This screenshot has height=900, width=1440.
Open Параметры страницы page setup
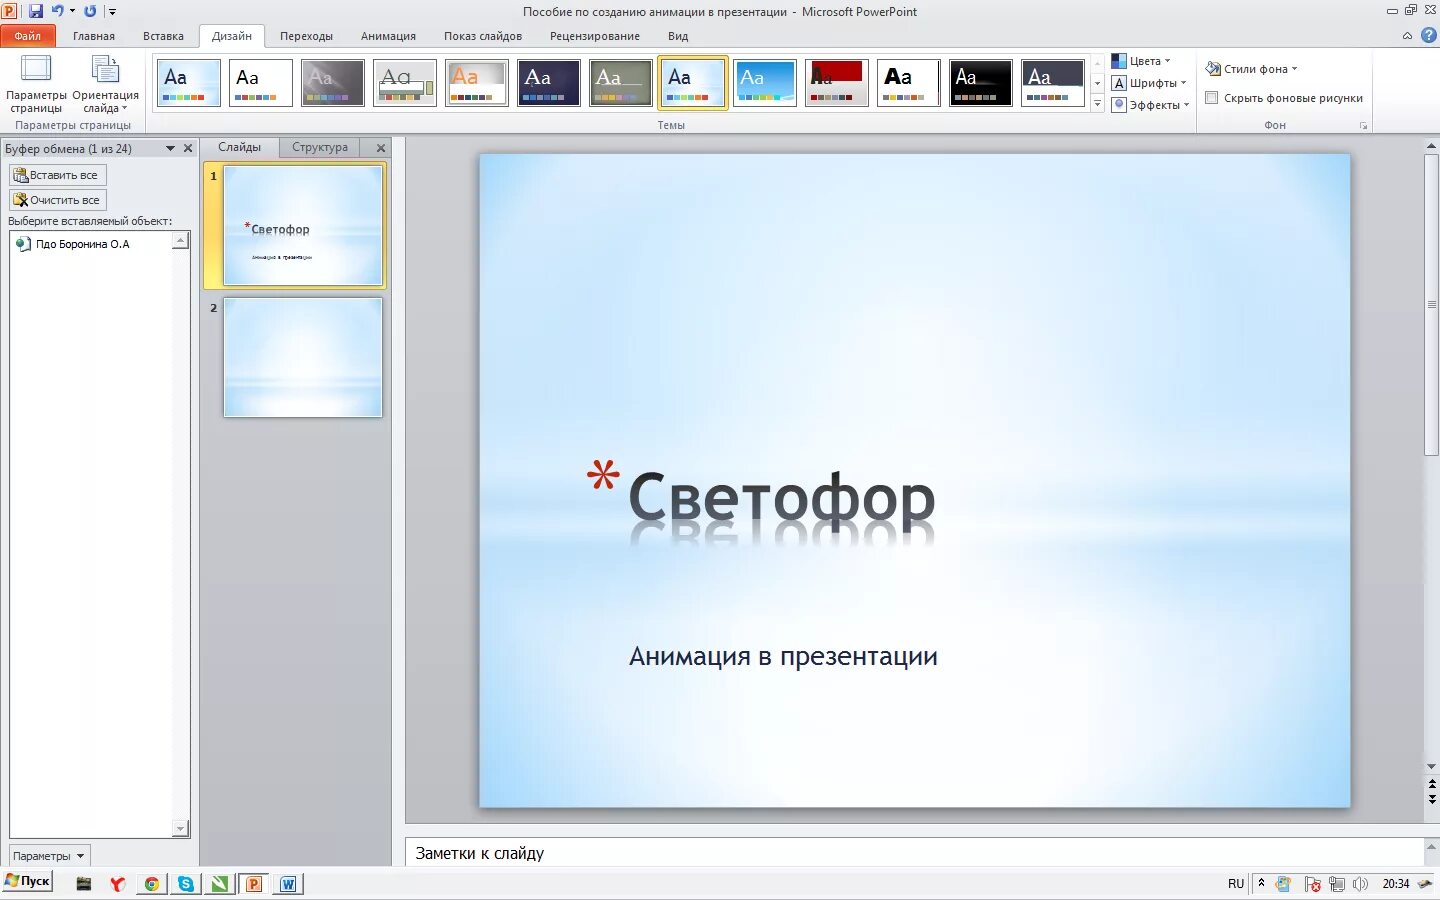36,84
